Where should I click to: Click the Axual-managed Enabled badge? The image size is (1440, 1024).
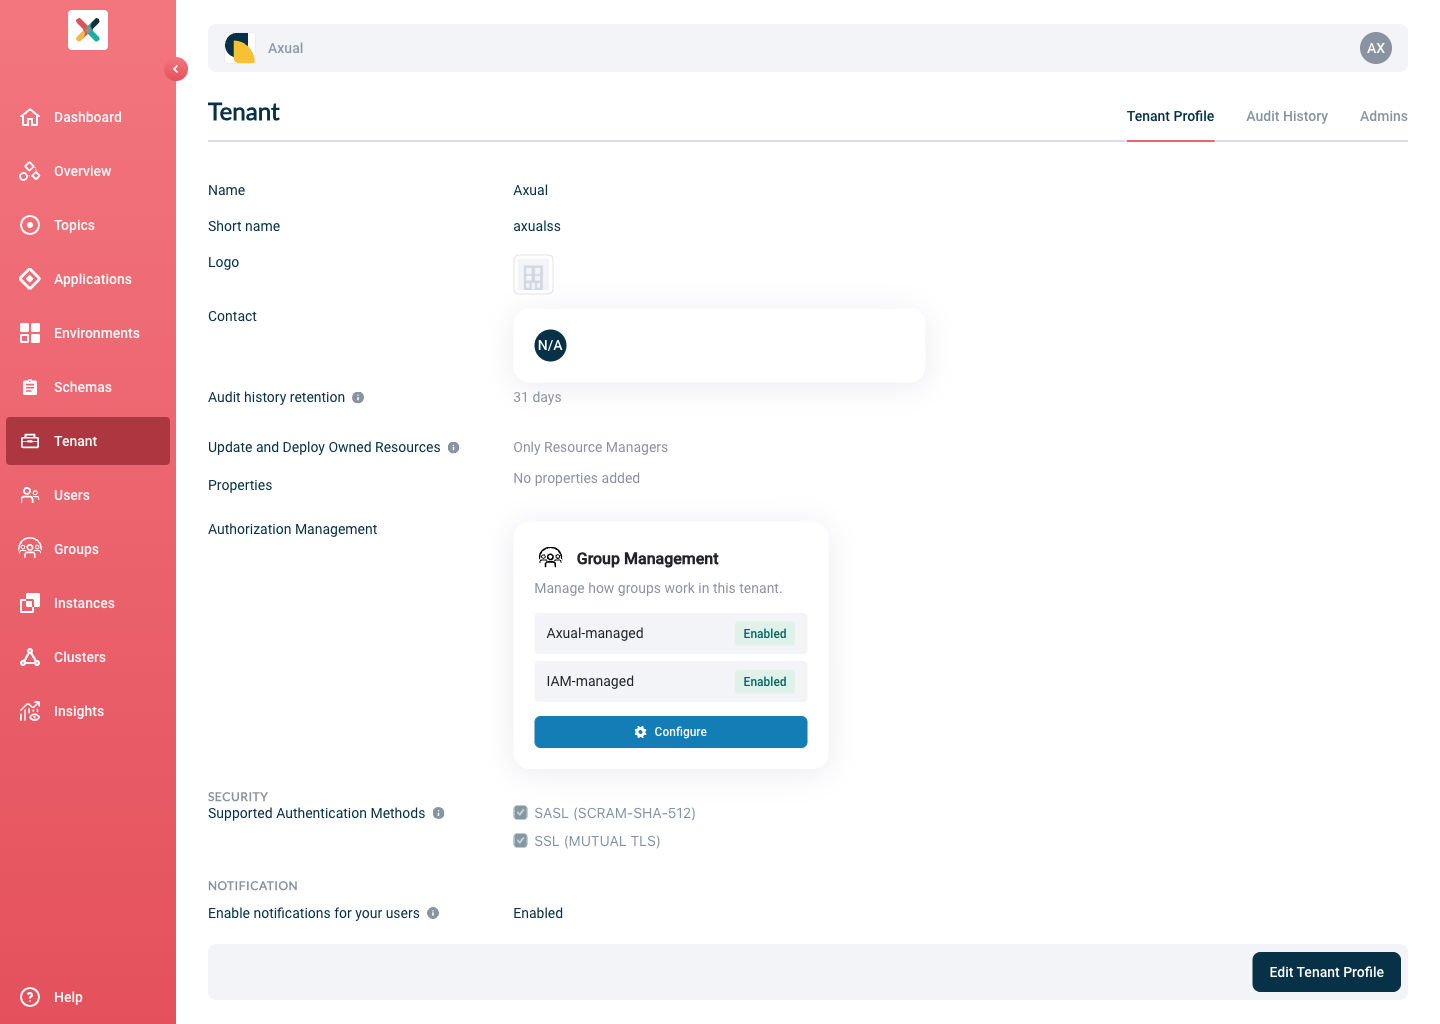765,634
